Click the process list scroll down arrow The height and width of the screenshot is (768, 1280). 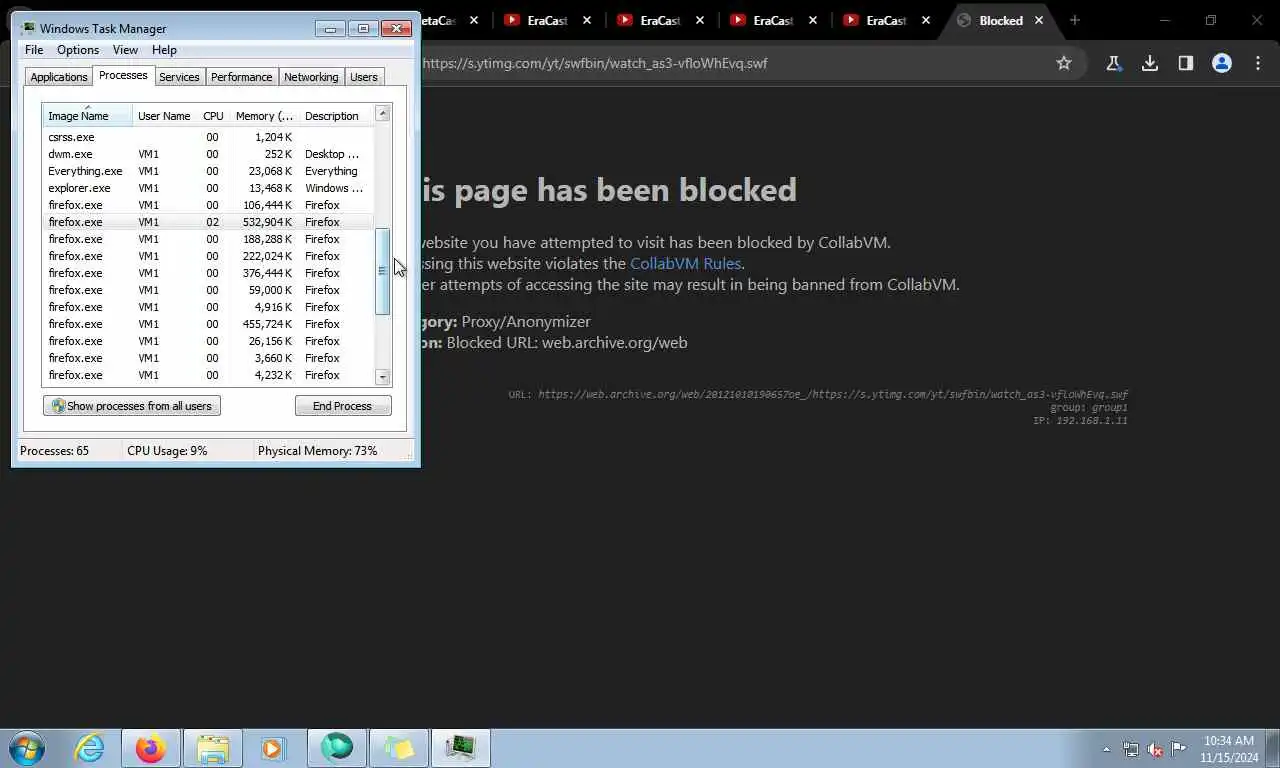(382, 377)
